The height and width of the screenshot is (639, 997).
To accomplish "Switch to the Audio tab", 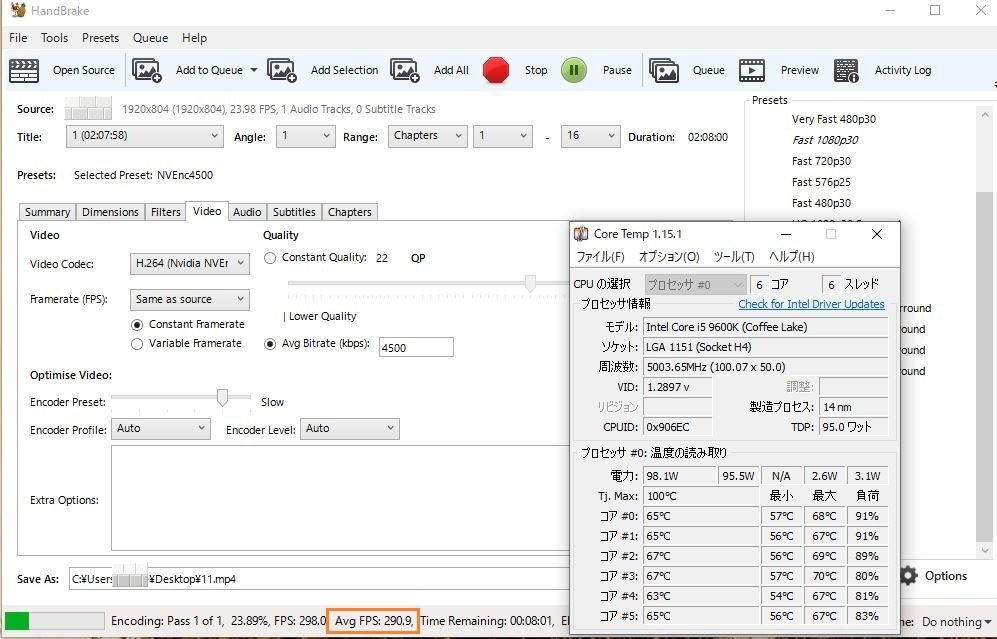I will (x=247, y=212).
